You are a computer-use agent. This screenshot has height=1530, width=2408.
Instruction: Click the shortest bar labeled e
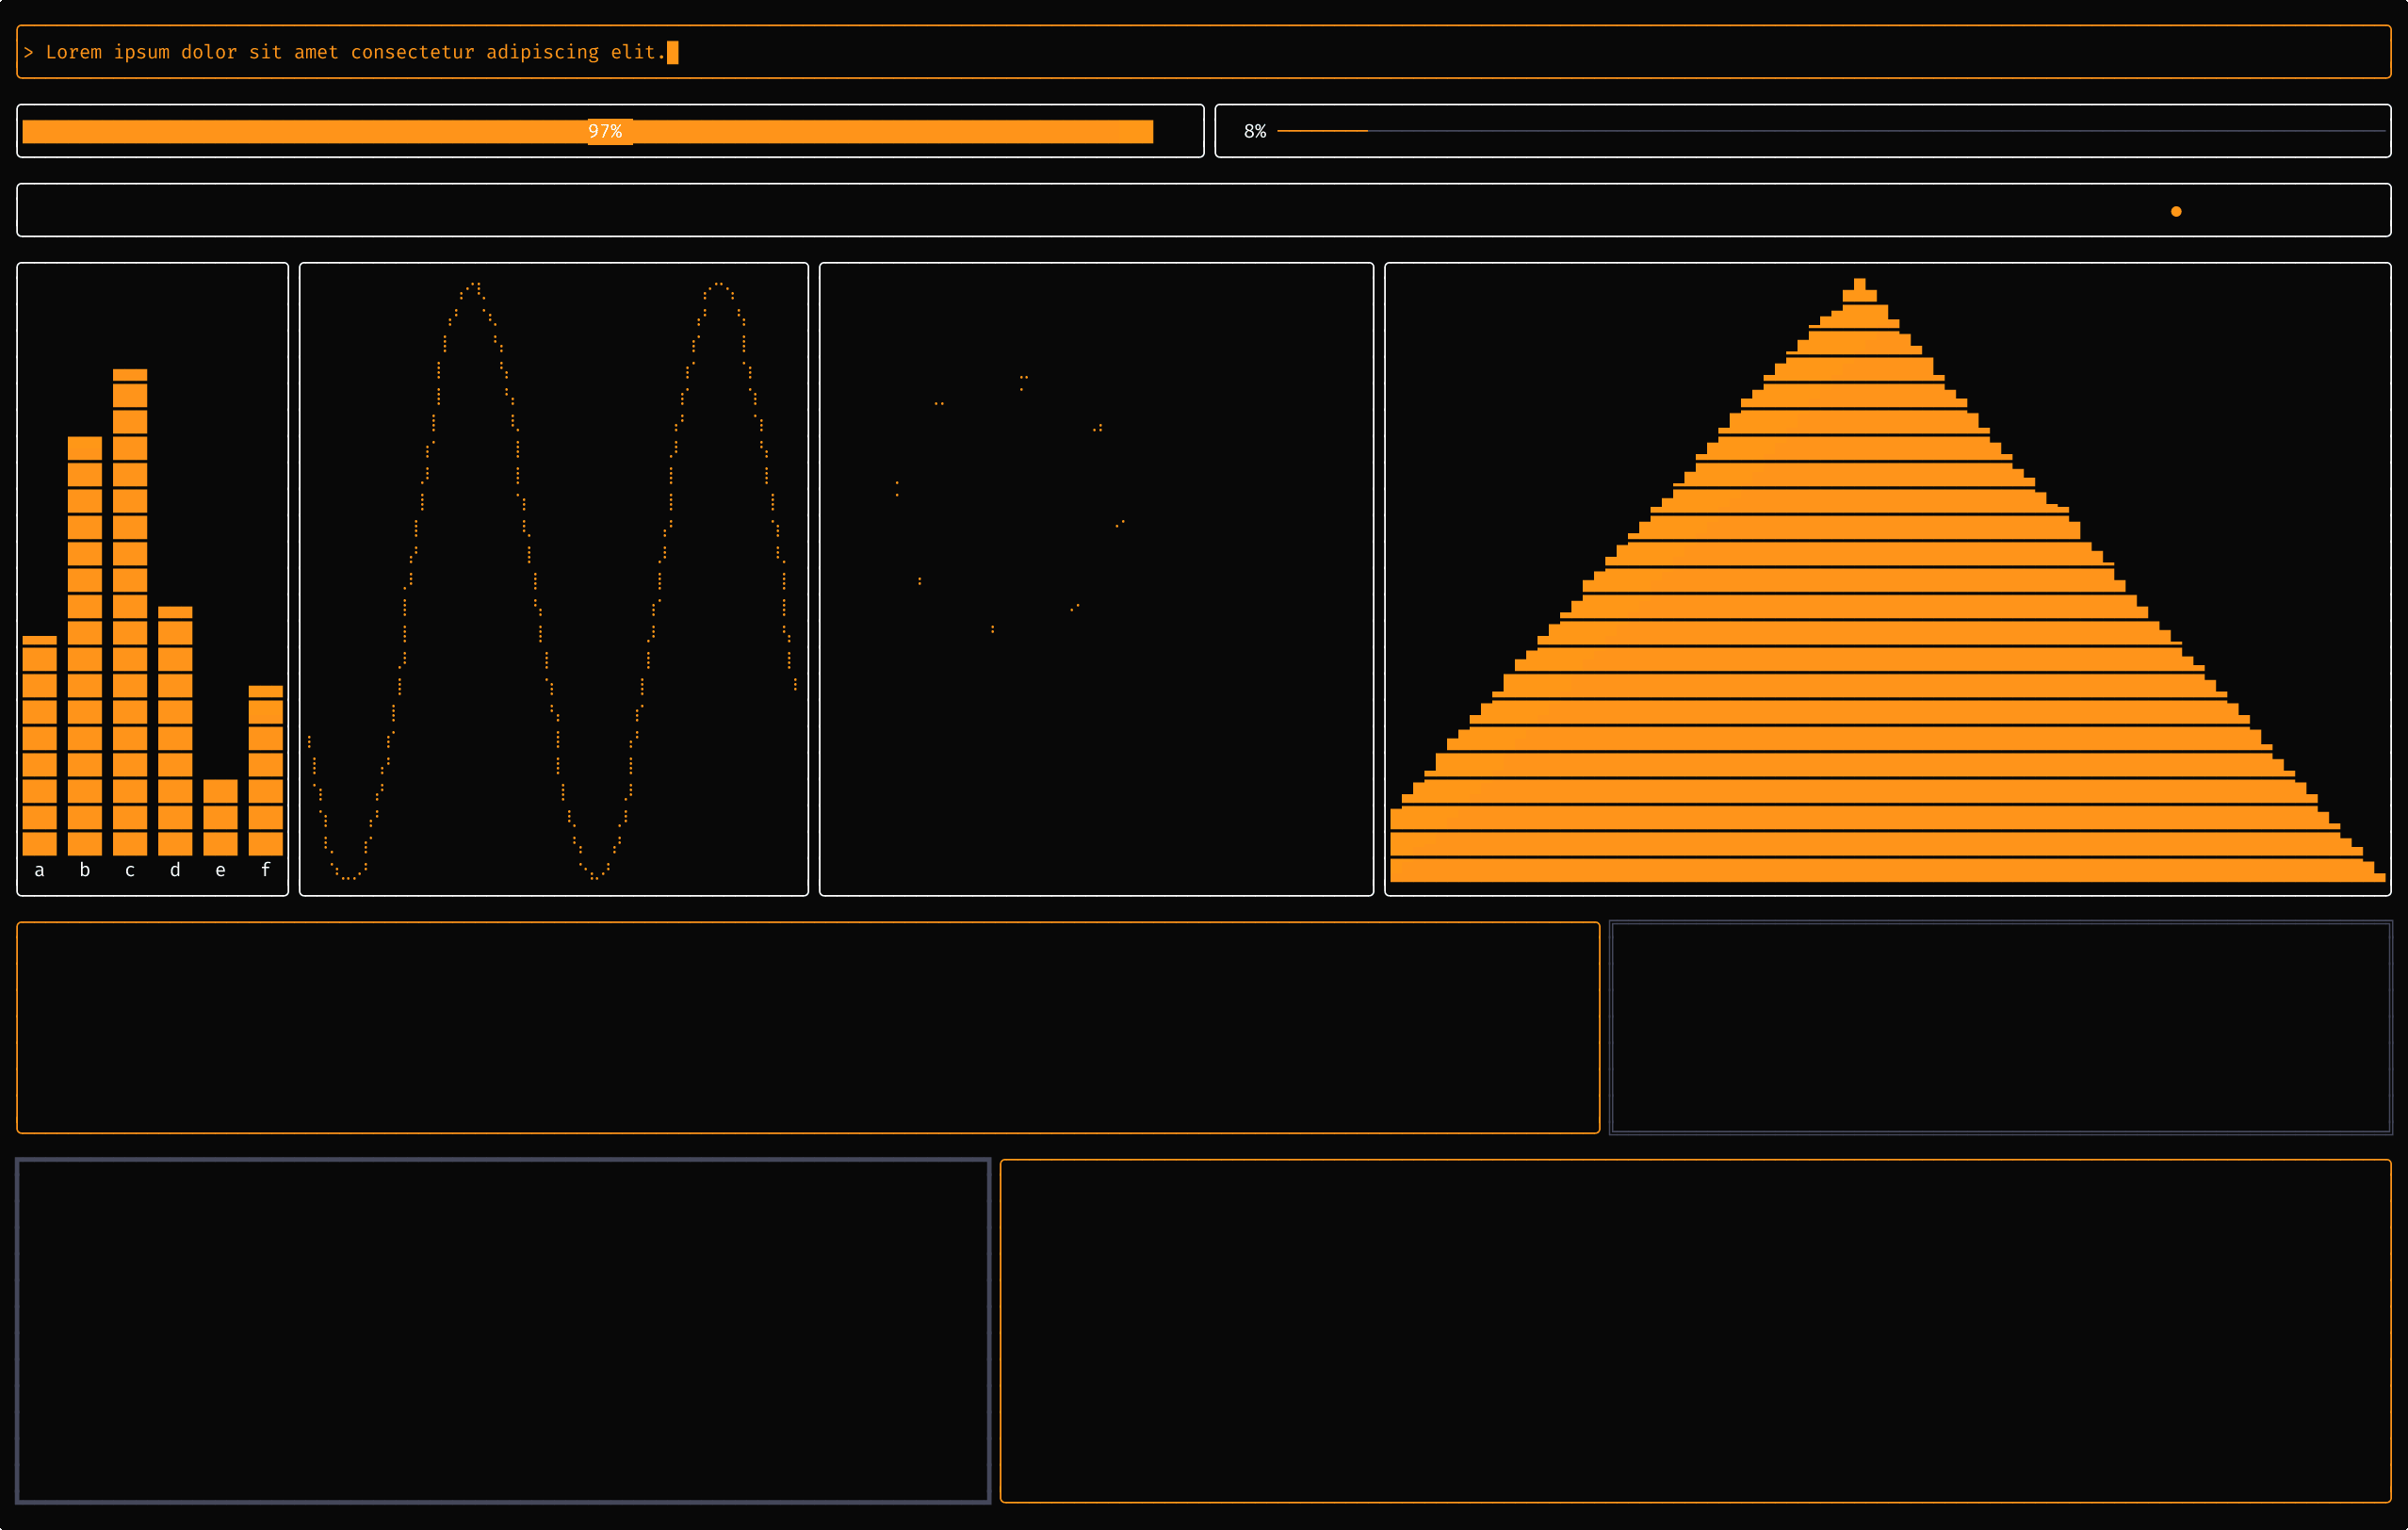tap(220, 817)
